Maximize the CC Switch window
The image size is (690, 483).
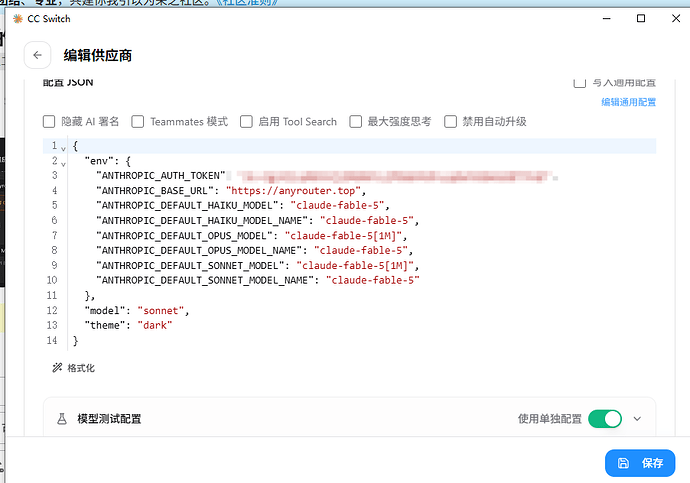click(x=641, y=18)
